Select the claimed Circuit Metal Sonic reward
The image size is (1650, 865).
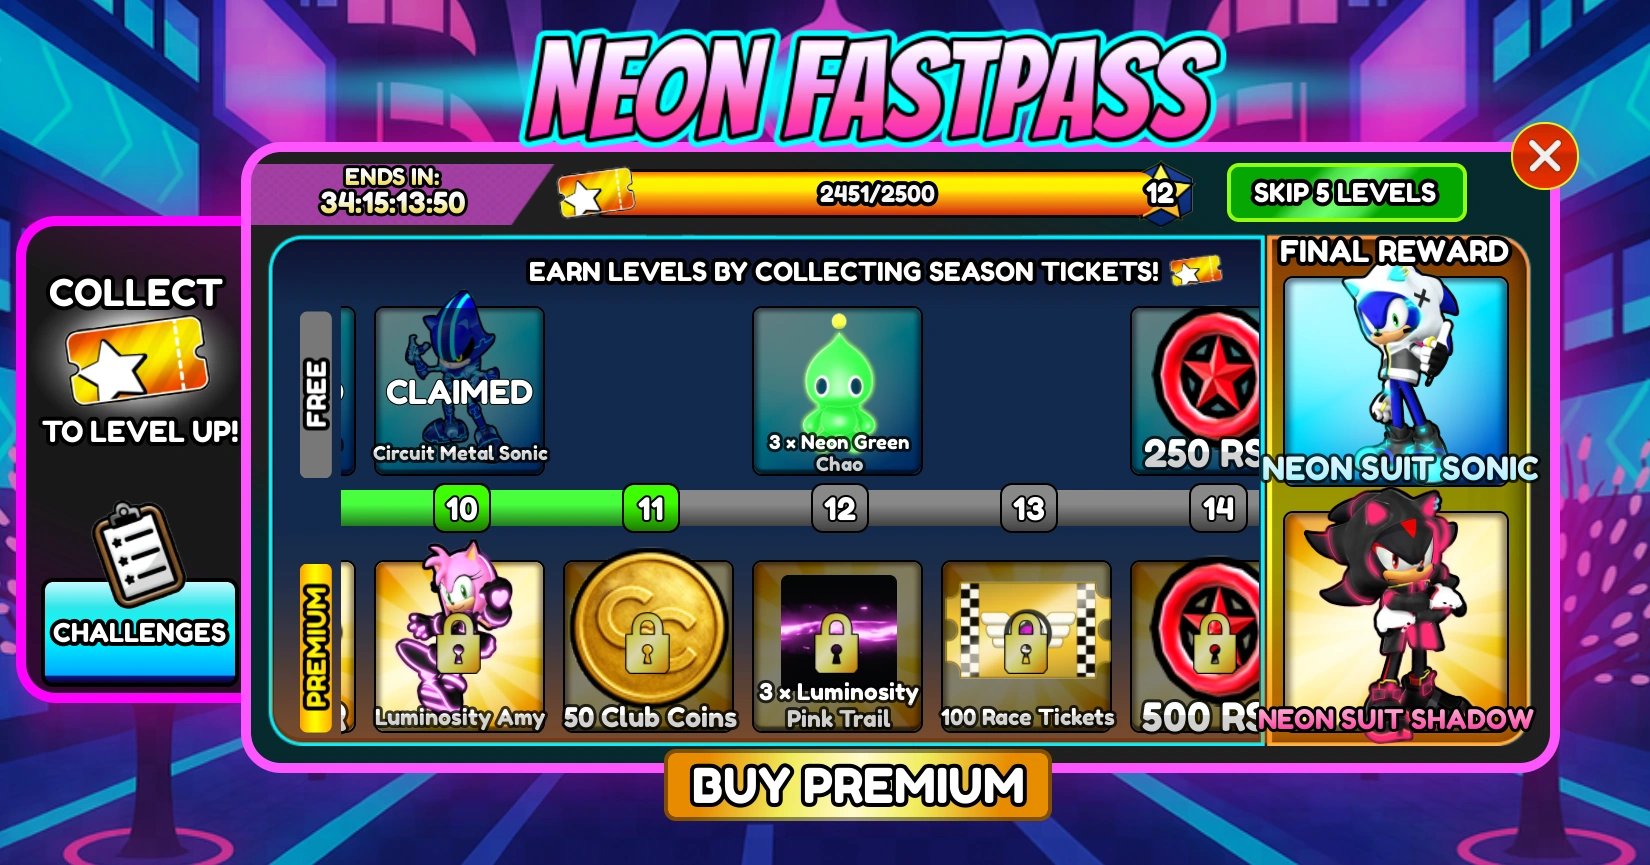pyautogui.click(x=459, y=390)
